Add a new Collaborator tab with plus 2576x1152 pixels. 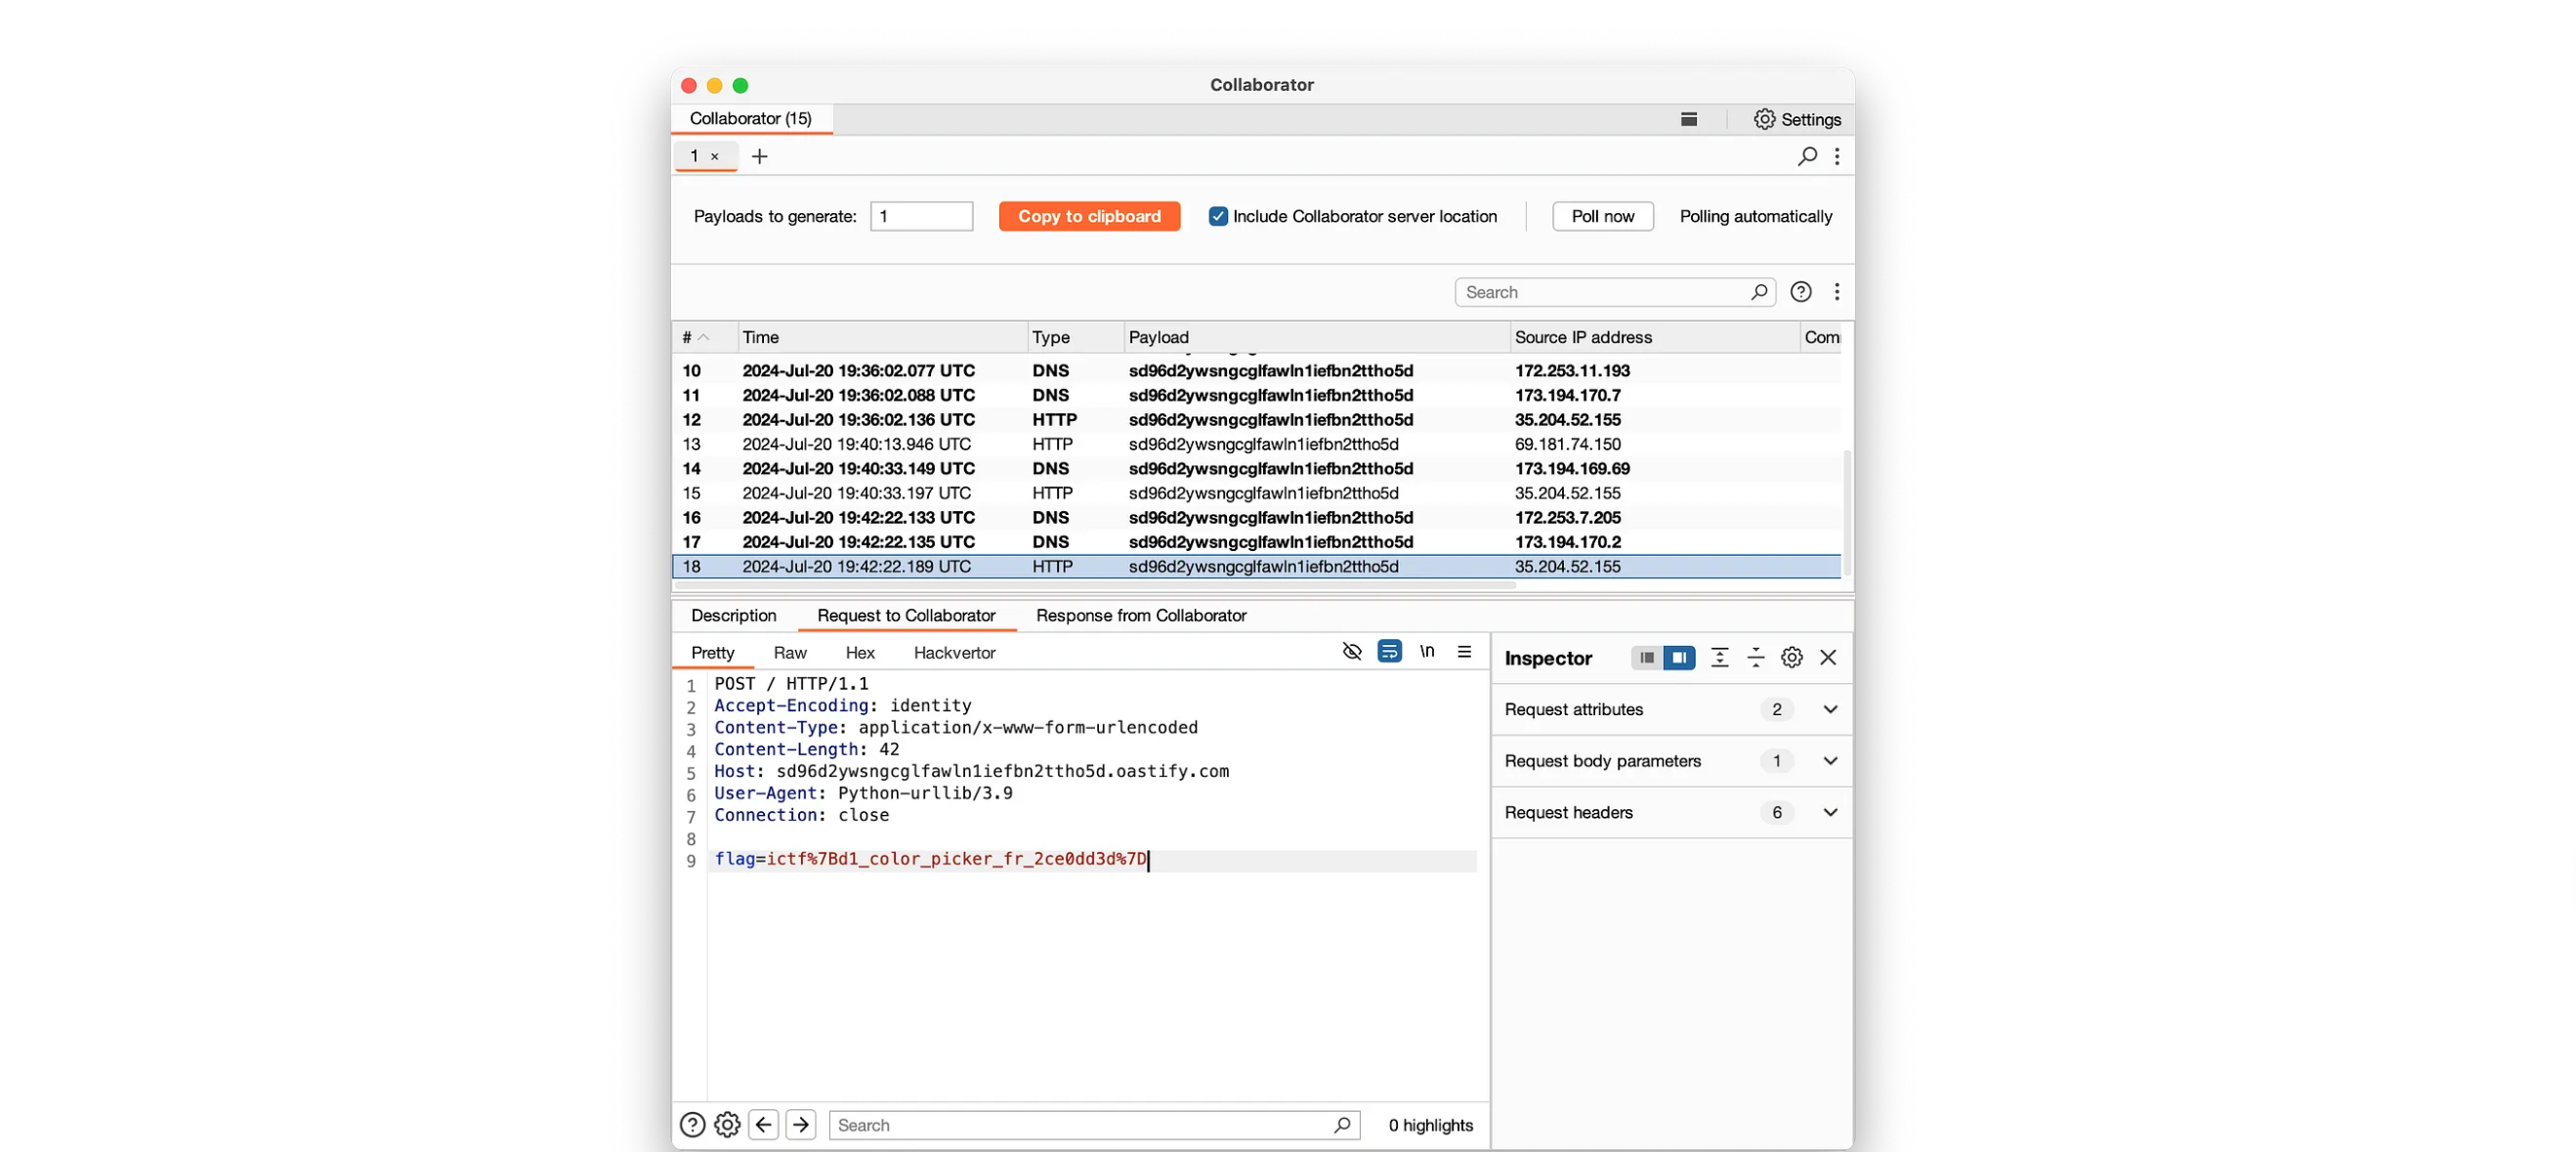click(759, 156)
